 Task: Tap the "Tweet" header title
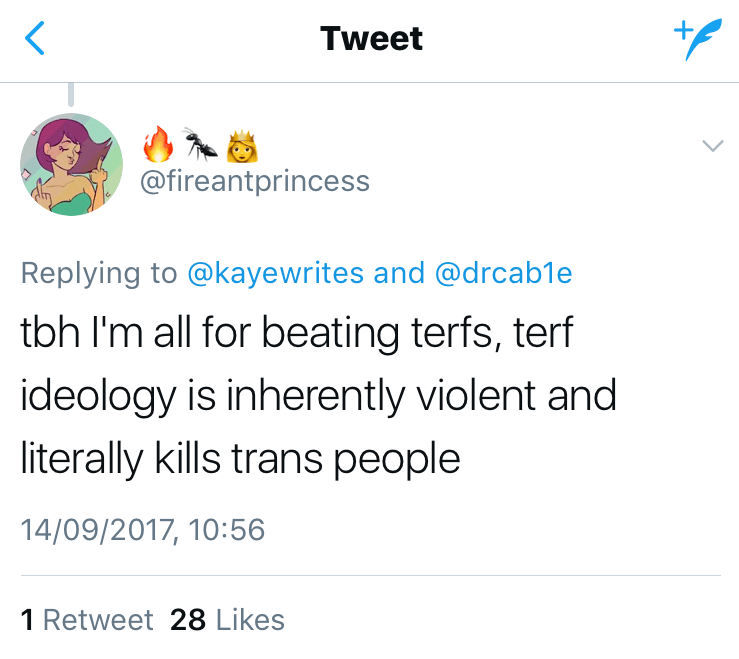(371, 39)
